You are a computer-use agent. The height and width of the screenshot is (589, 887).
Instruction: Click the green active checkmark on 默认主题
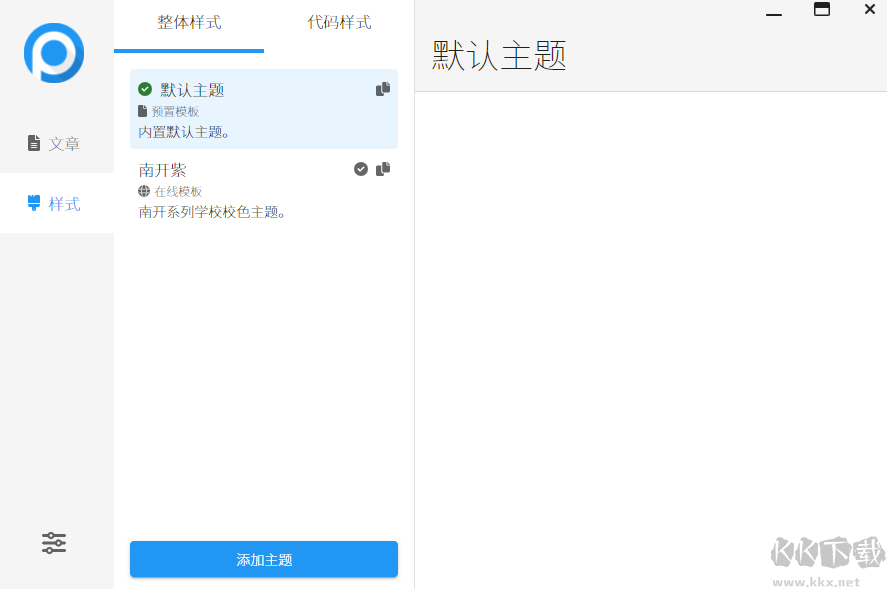tap(145, 88)
